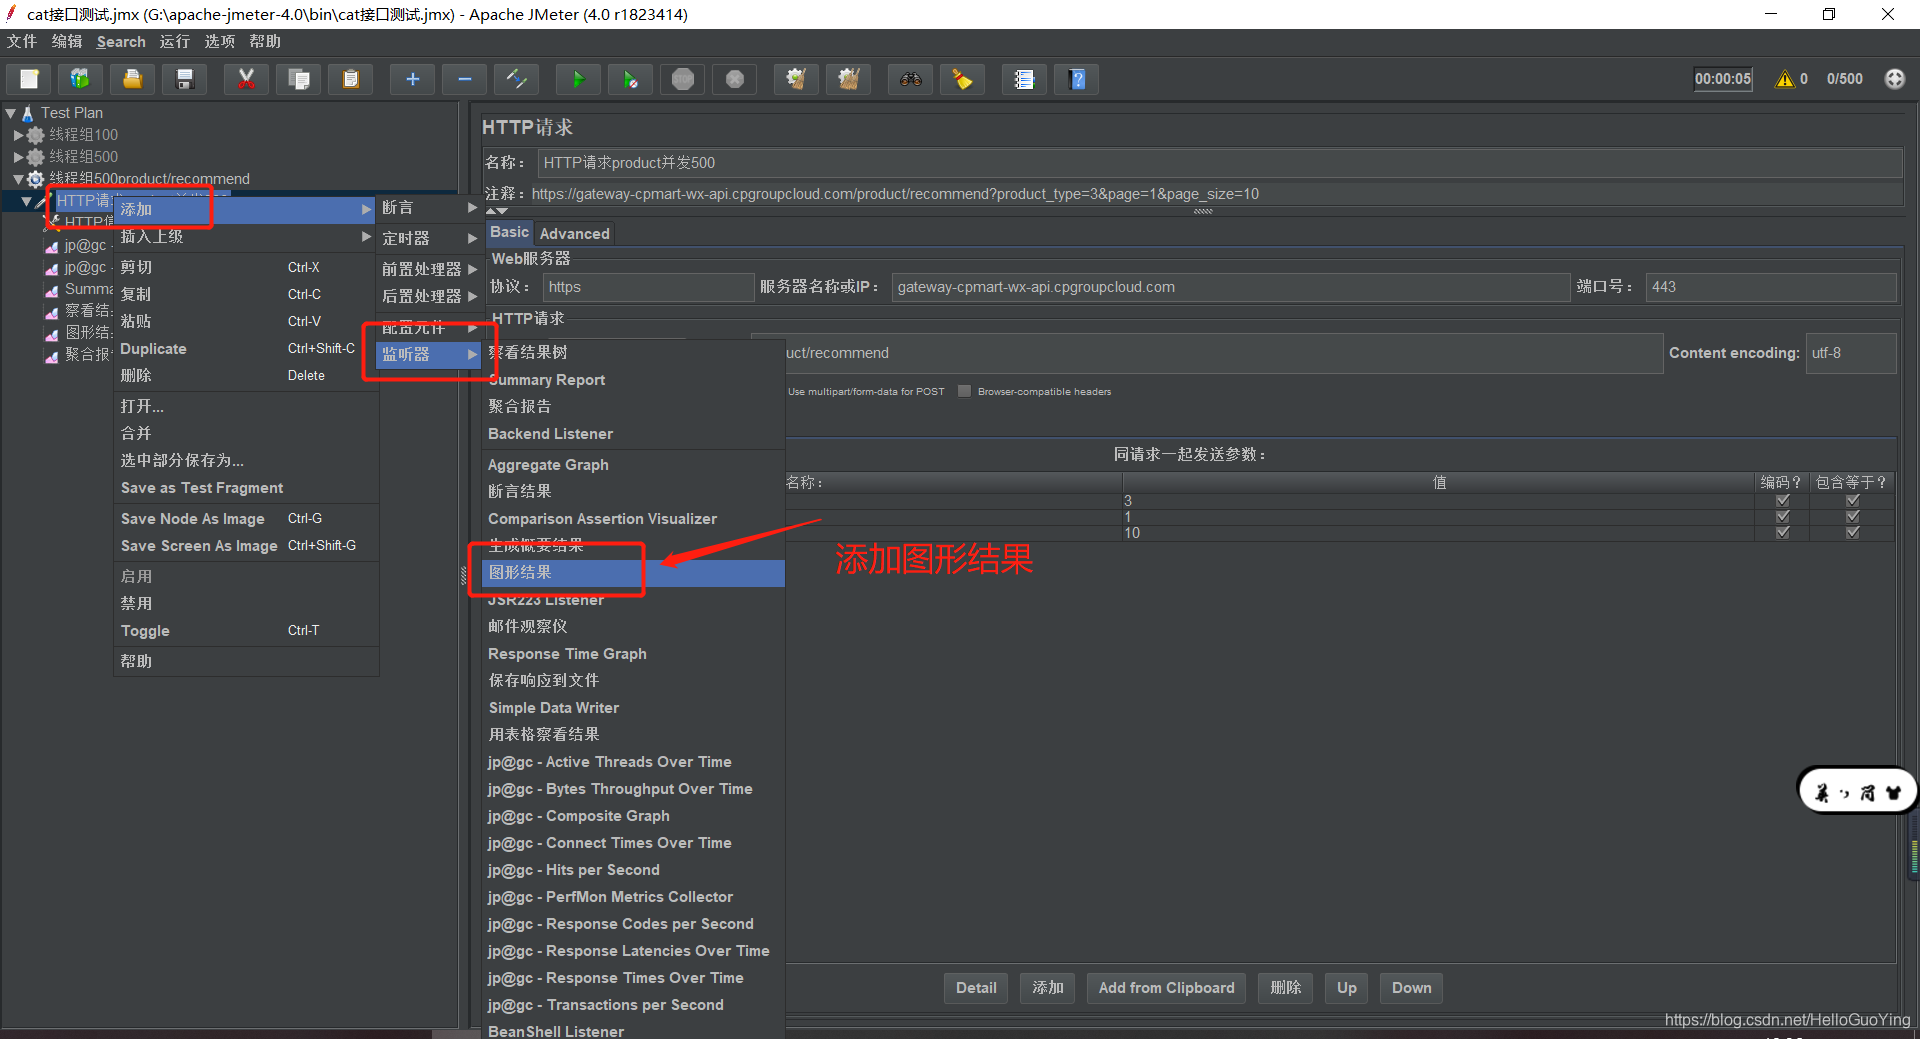Open the 前置处理器 submenu

pyautogui.click(x=429, y=269)
